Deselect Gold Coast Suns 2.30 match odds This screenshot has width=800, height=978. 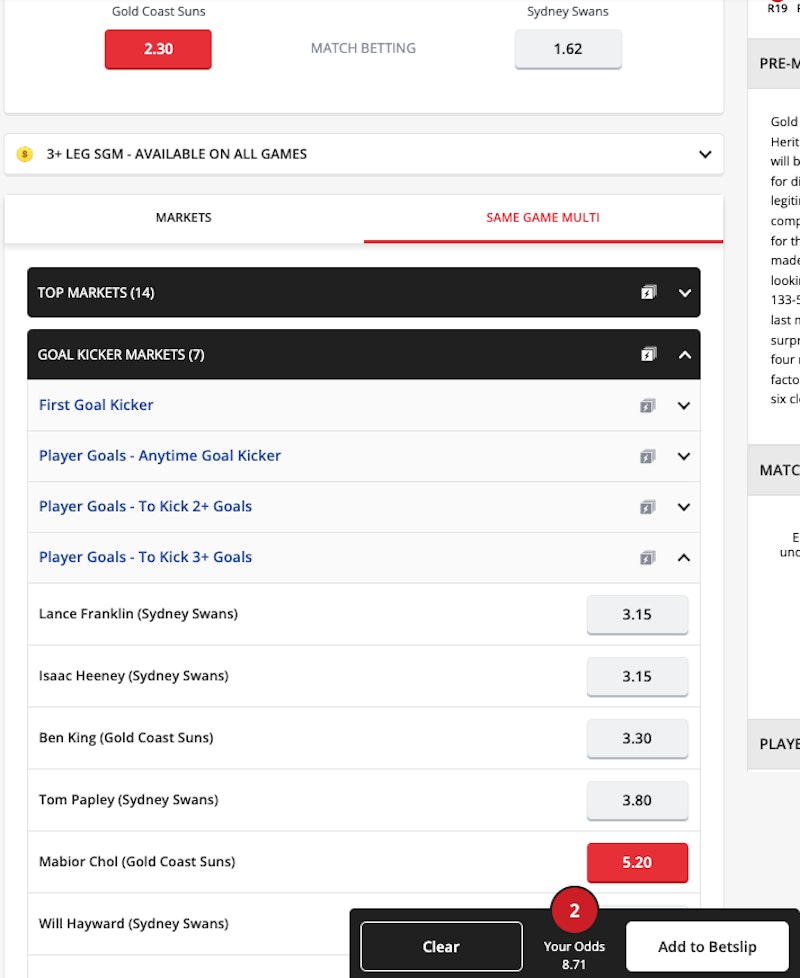[158, 49]
